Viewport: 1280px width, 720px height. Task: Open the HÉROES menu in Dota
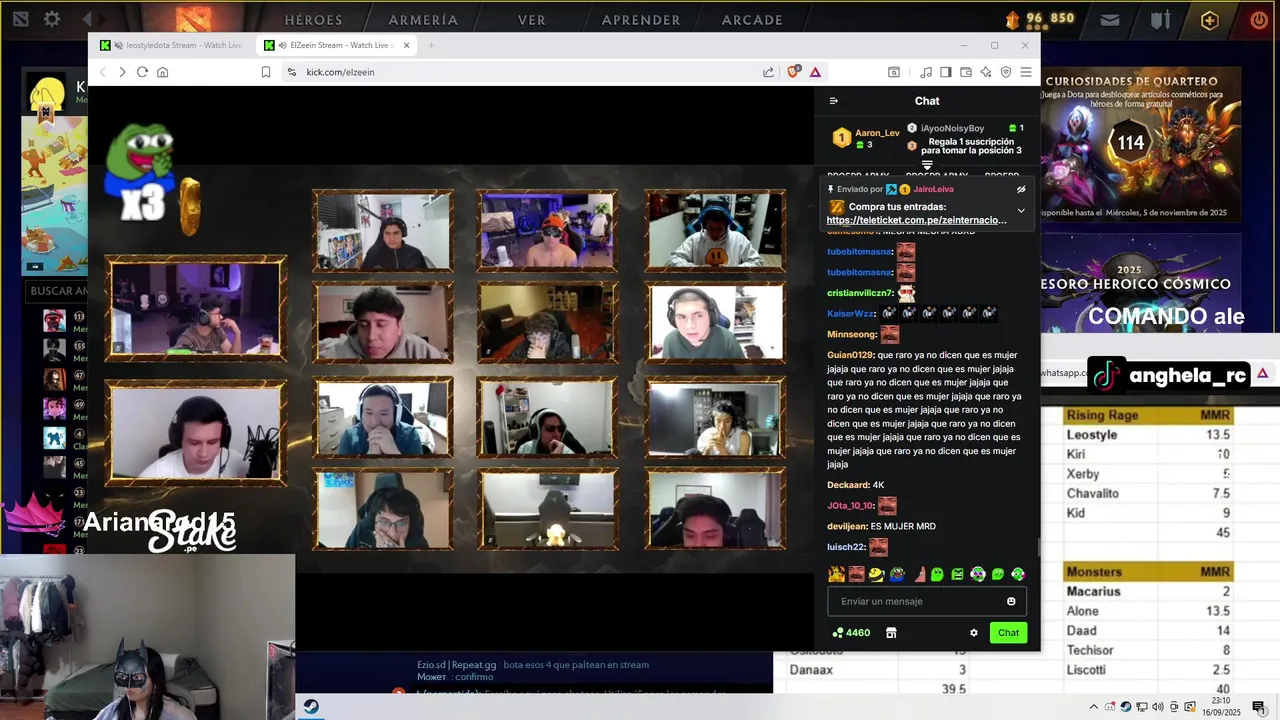pyautogui.click(x=313, y=20)
